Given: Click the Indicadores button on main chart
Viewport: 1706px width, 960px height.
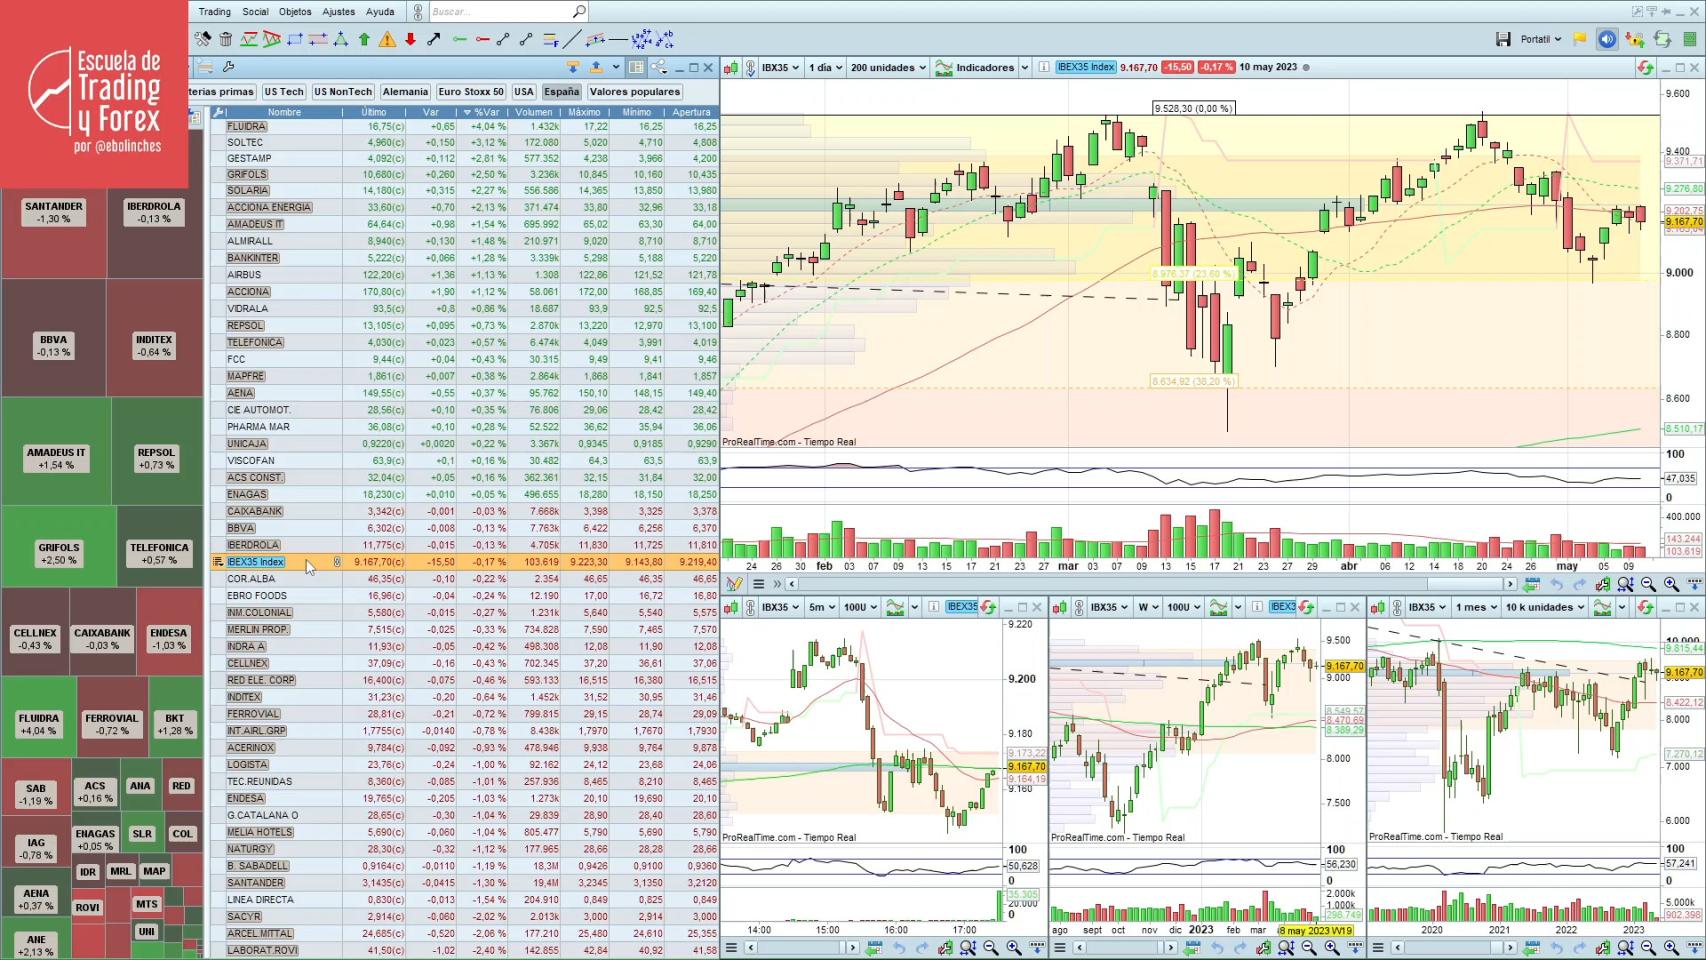Looking at the screenshot, I should click(x=982, y=67).
